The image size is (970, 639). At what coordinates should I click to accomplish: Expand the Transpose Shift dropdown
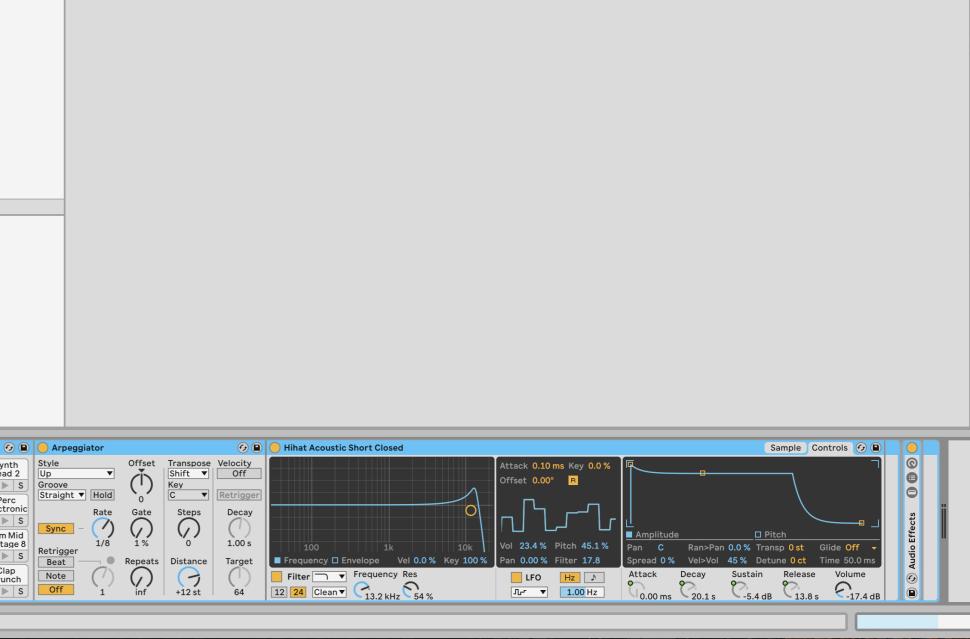(188, 474)
